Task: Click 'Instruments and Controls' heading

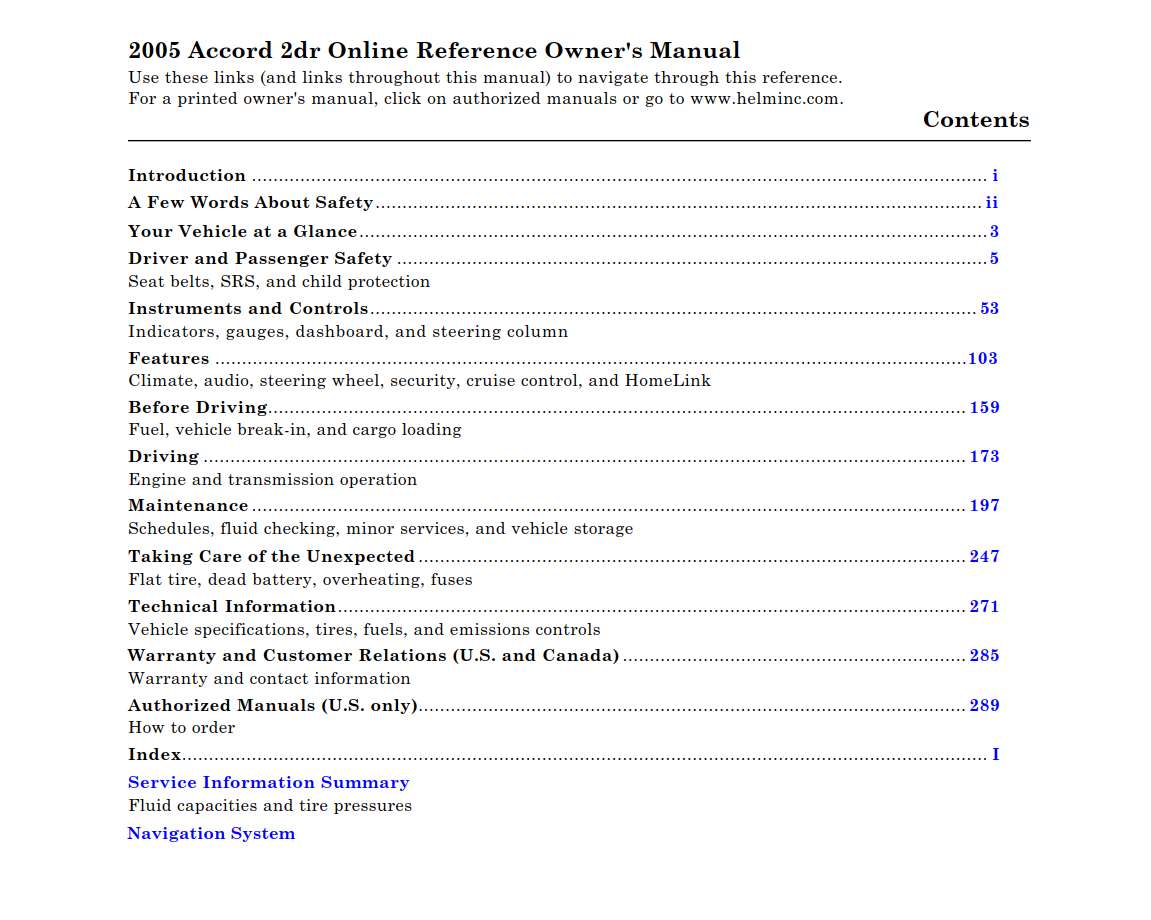Action: [248, 308]
